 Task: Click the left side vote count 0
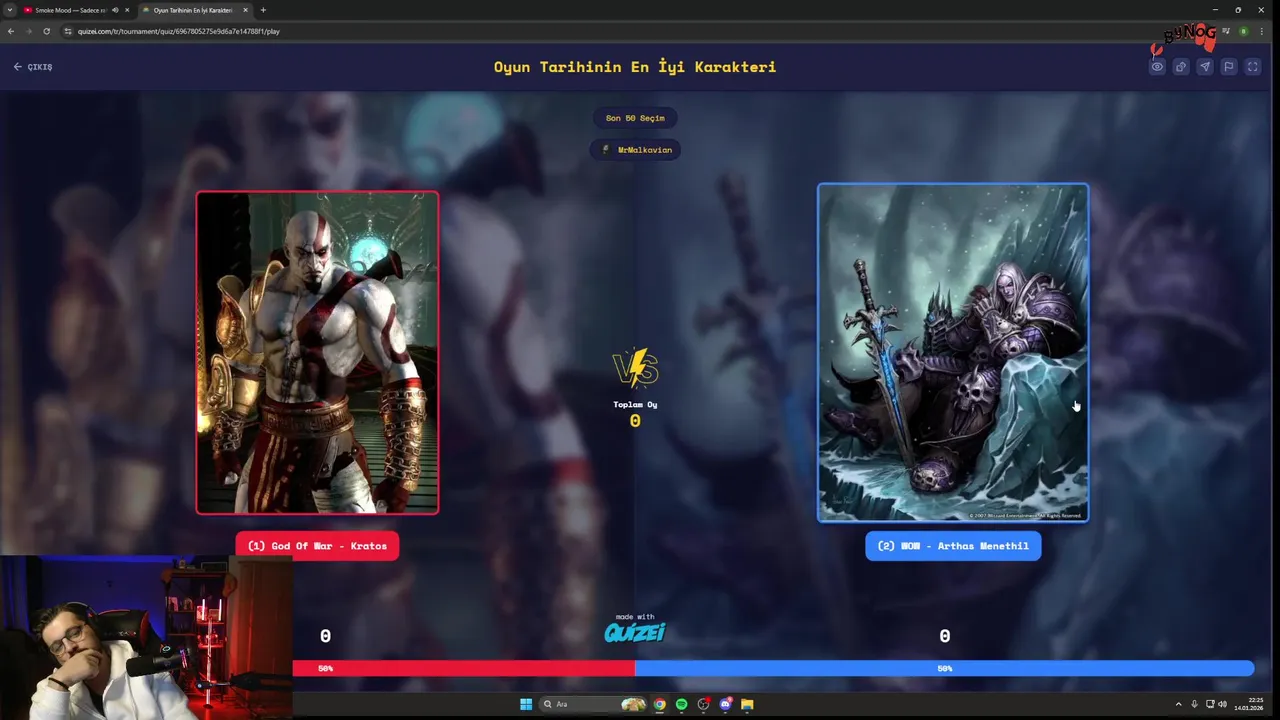[325, 636]
